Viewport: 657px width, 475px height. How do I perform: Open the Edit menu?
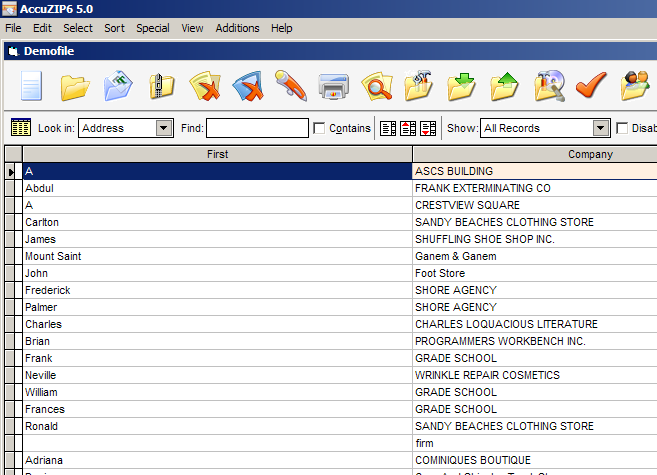coord(42,28)
